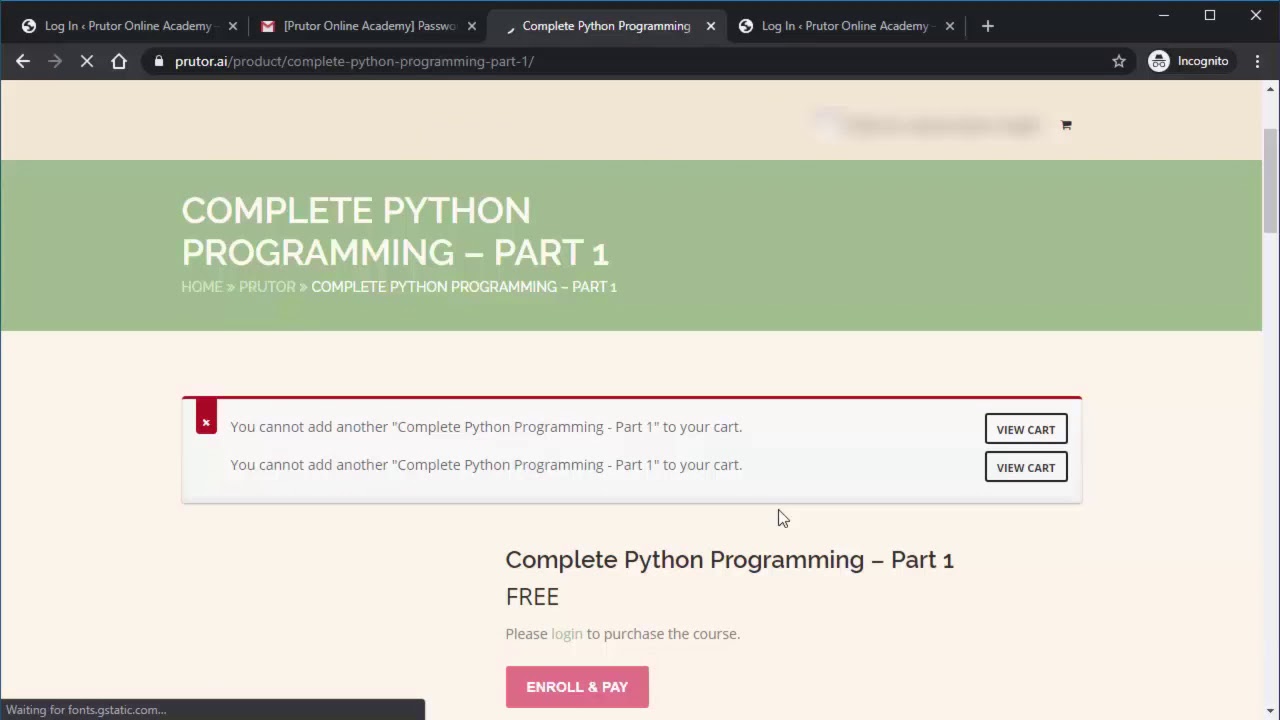Click the first cannot add another cart message
Screen dimensions: 1280x720
pyautogui.click(x=486, y=427)
